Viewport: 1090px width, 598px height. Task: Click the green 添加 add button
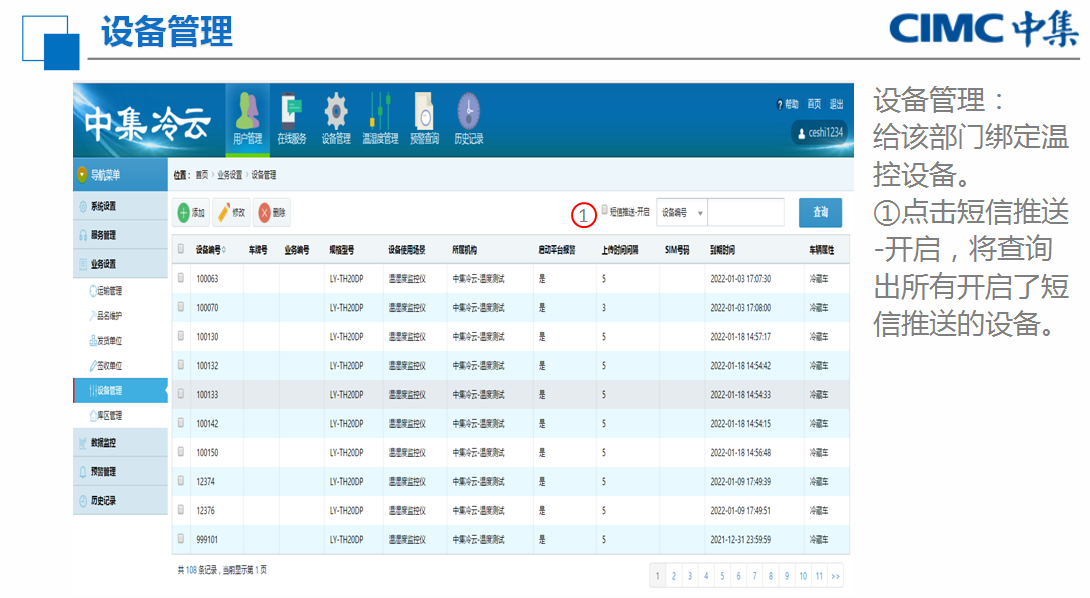[x=191, y=213]
